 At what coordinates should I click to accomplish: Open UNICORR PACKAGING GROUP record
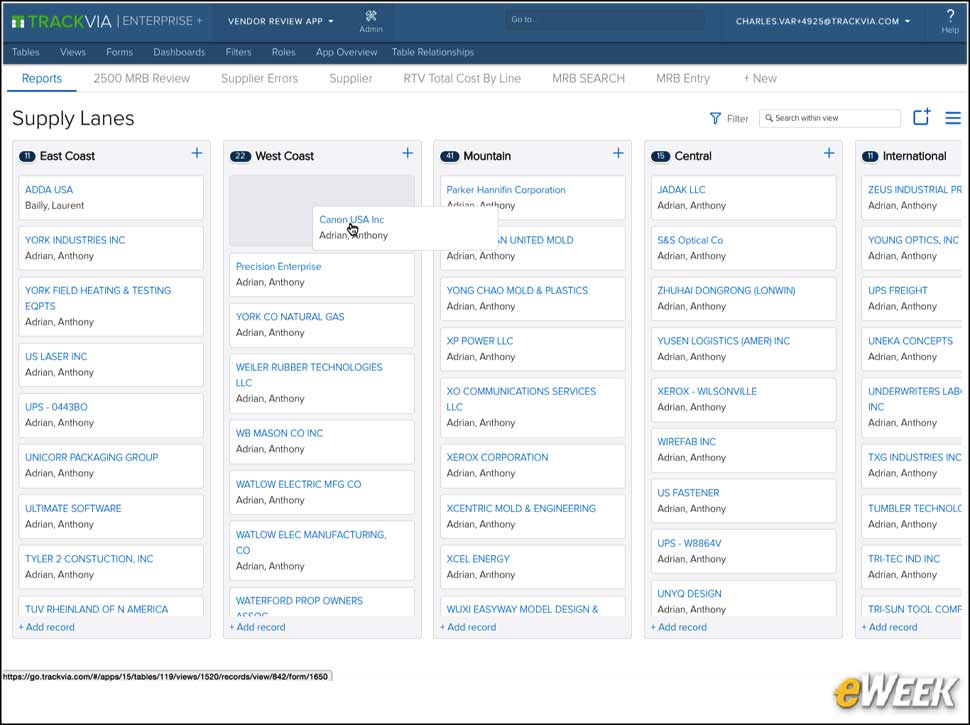pyautogui.click(x=92, y=457)
